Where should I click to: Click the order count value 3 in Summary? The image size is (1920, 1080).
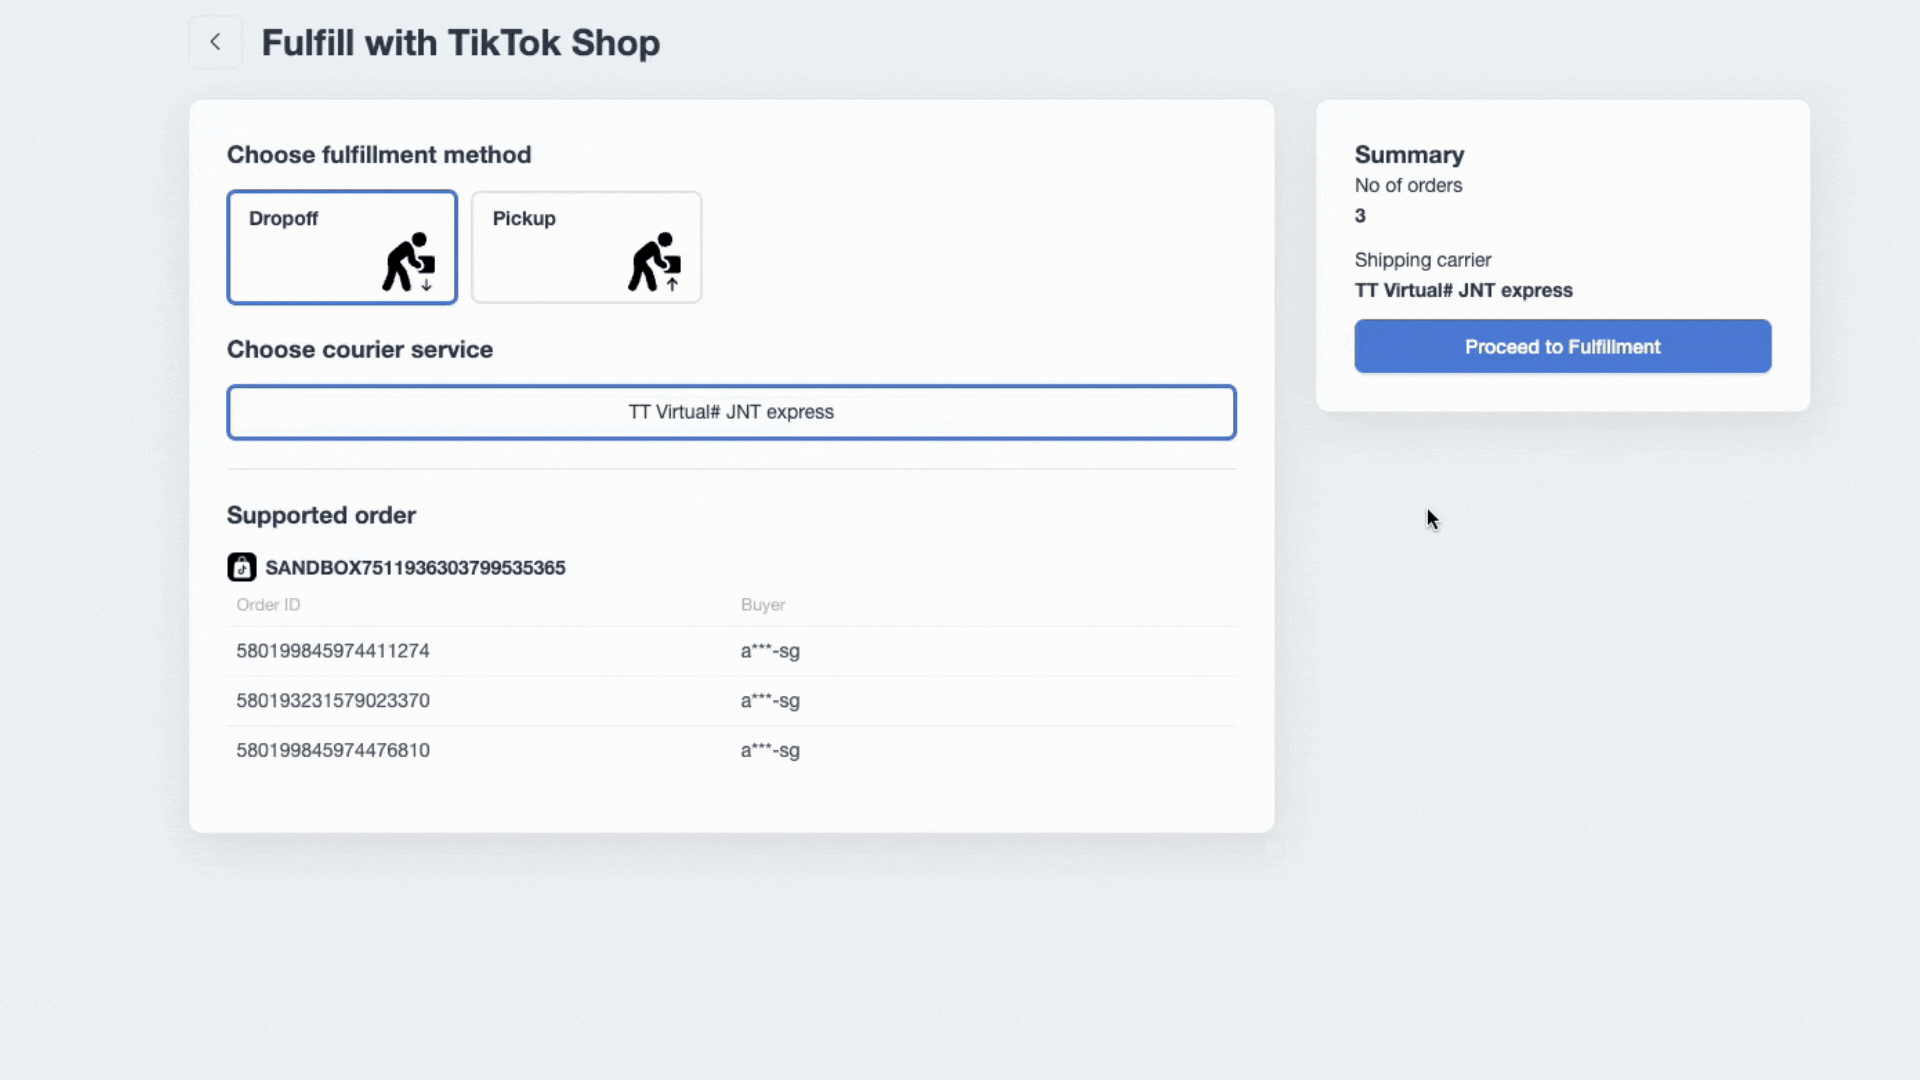click(1360, 215)
